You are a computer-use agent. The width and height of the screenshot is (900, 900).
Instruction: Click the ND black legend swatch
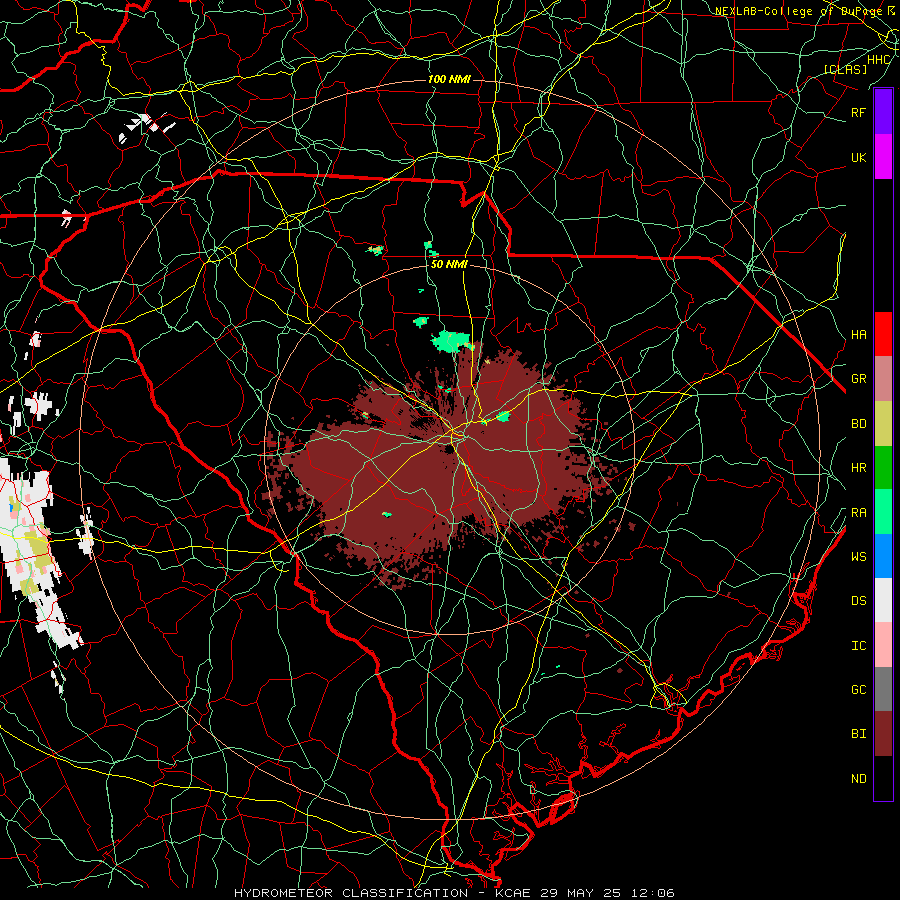883,778
